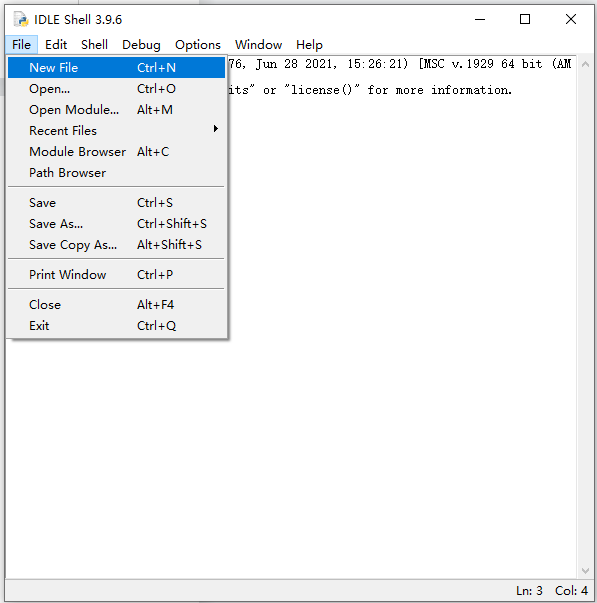Viewport: 597px width, 603px height.
Task: Click Open Module... menu entry
Action: (x=116, y=110)
